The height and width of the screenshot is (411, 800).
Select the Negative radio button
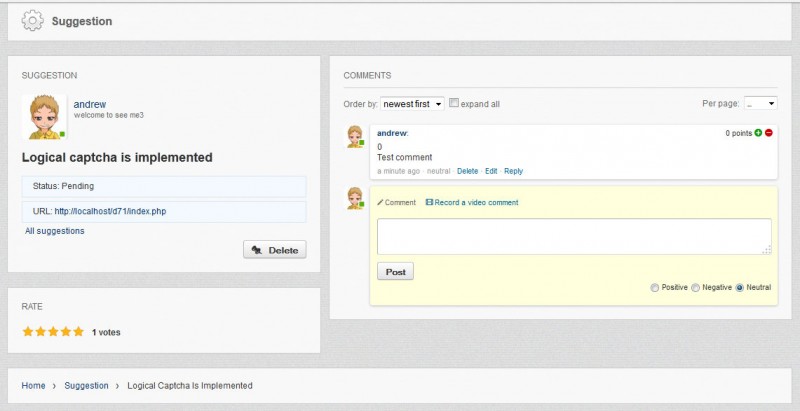(695, 288)
